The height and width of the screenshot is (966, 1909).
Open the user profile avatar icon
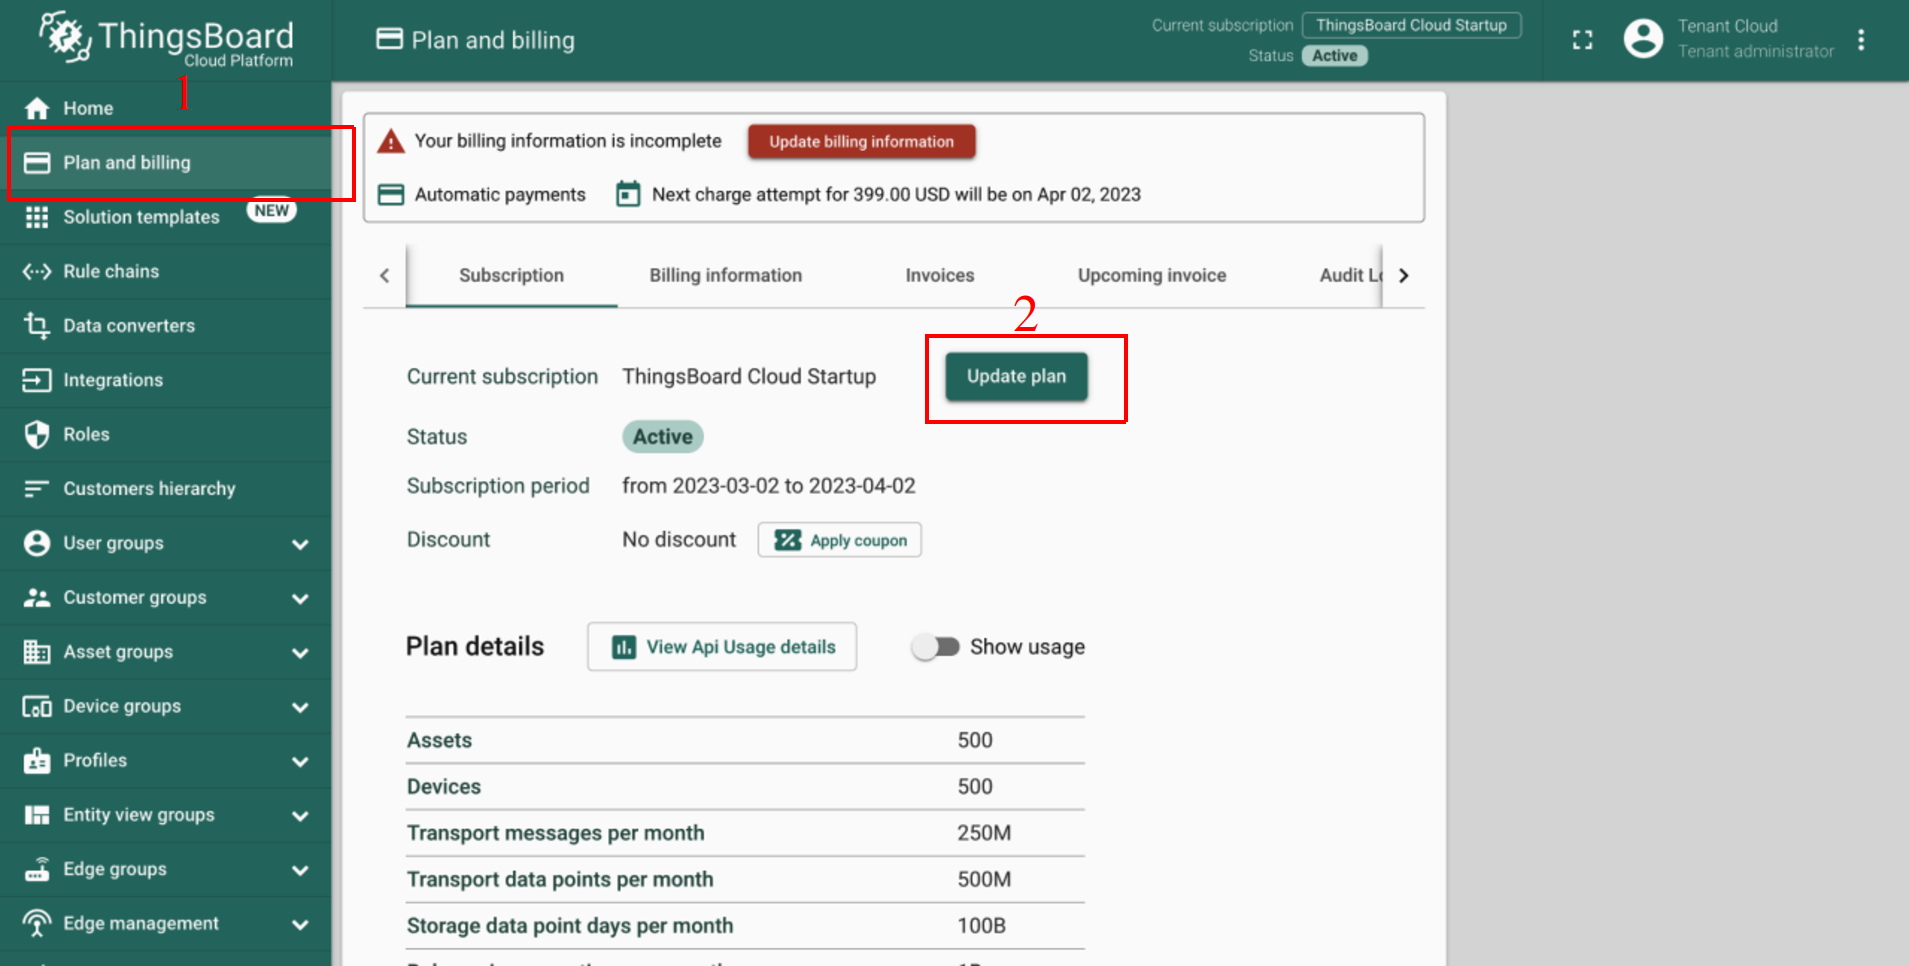coord(1643,39)
